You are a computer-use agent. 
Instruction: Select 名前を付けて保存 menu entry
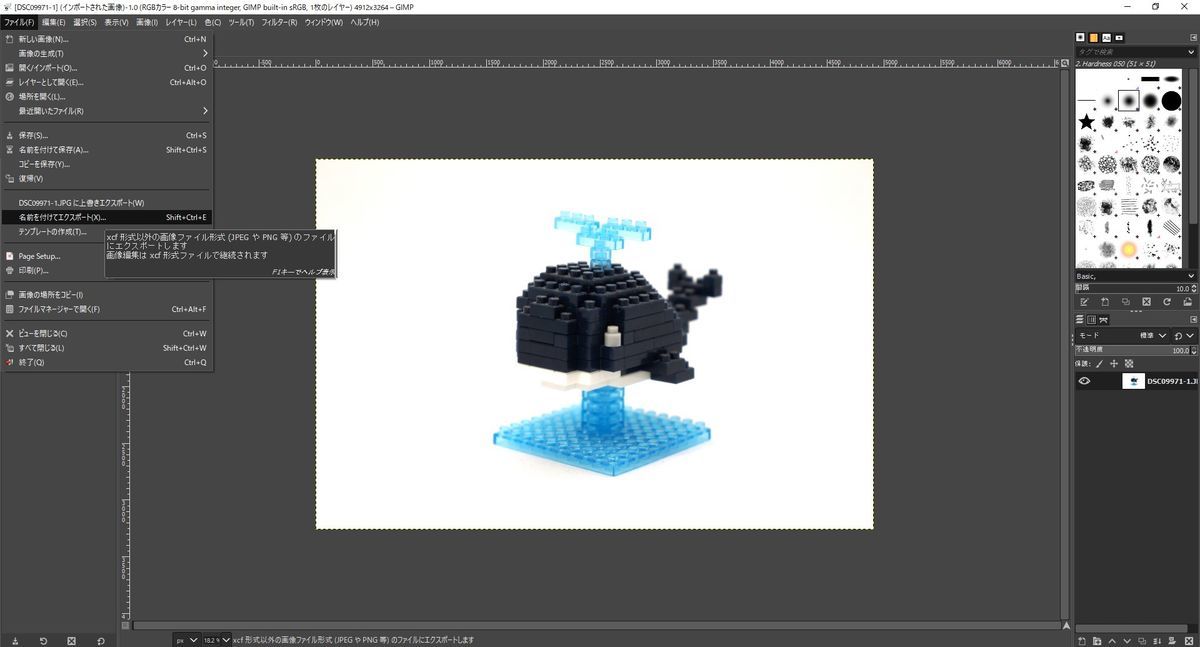(x=107, y=150)
